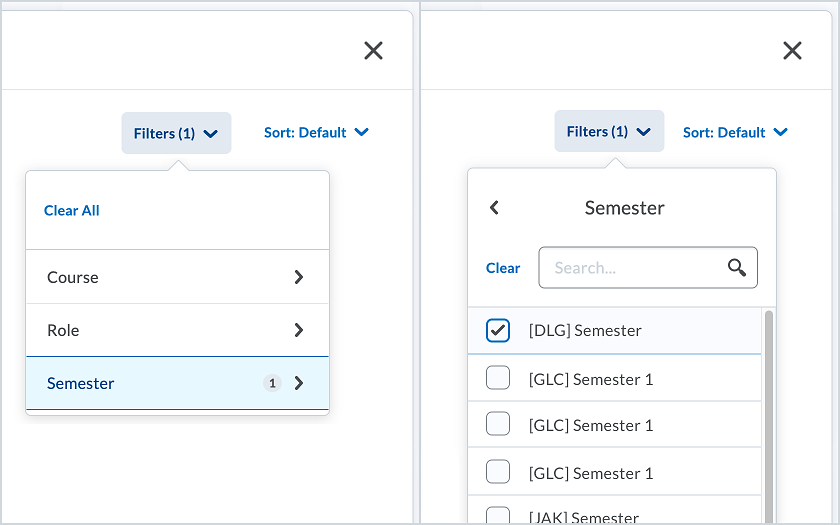Close the right filter panel with X
The image size is (840, 525).
pos(792,51)
